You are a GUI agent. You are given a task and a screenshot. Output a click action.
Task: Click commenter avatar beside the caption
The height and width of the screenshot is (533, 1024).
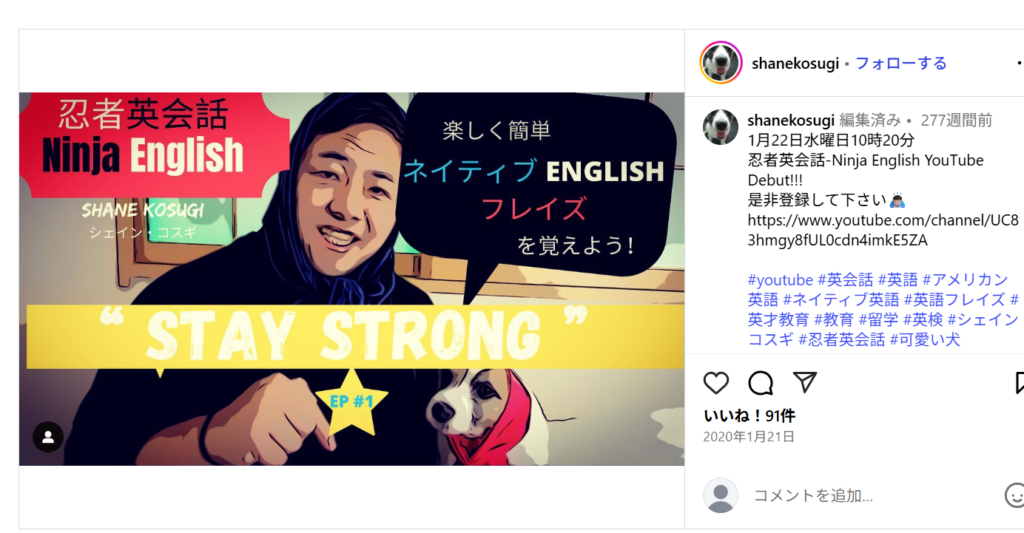(x=720, y=127)
